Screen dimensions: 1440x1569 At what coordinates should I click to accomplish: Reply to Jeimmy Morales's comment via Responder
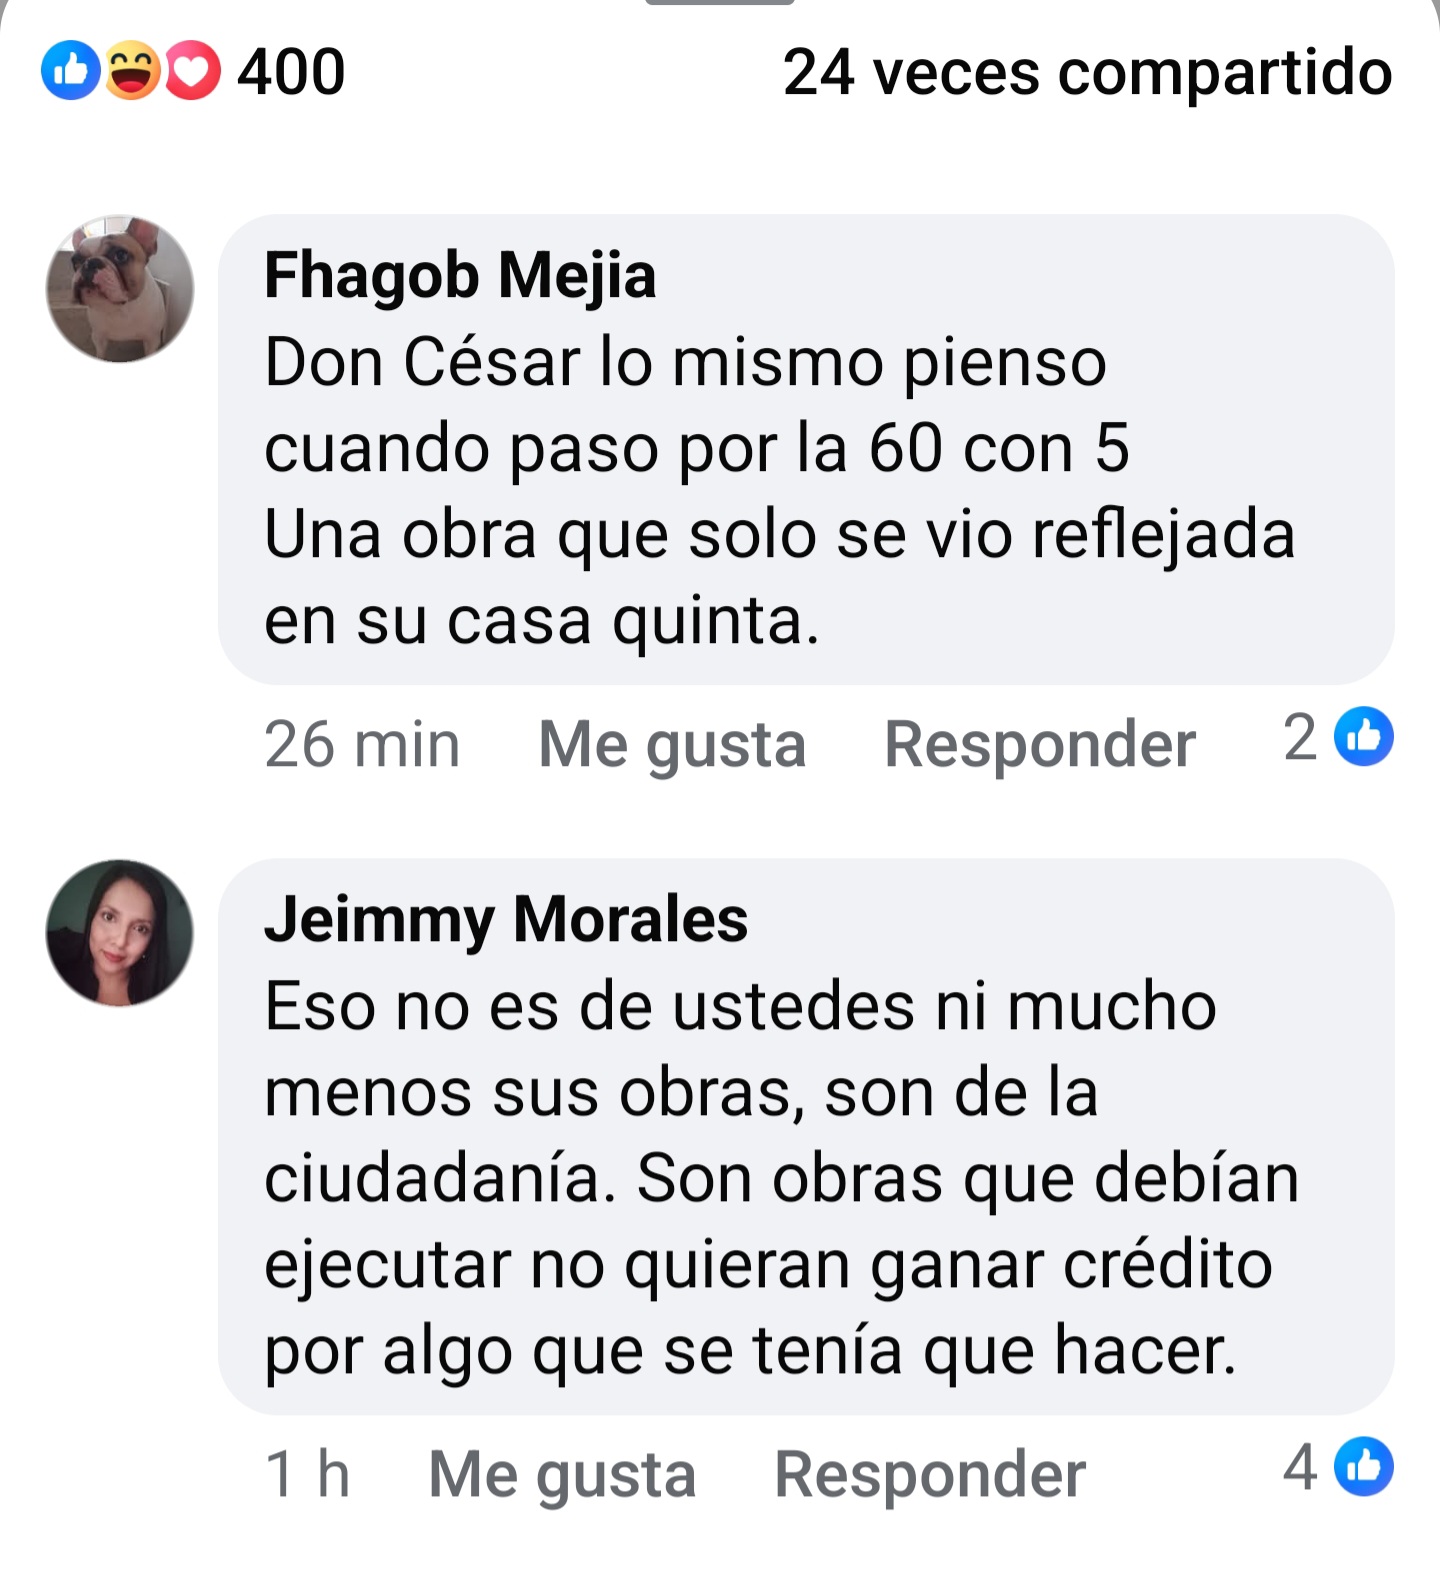click(930, 1474)
